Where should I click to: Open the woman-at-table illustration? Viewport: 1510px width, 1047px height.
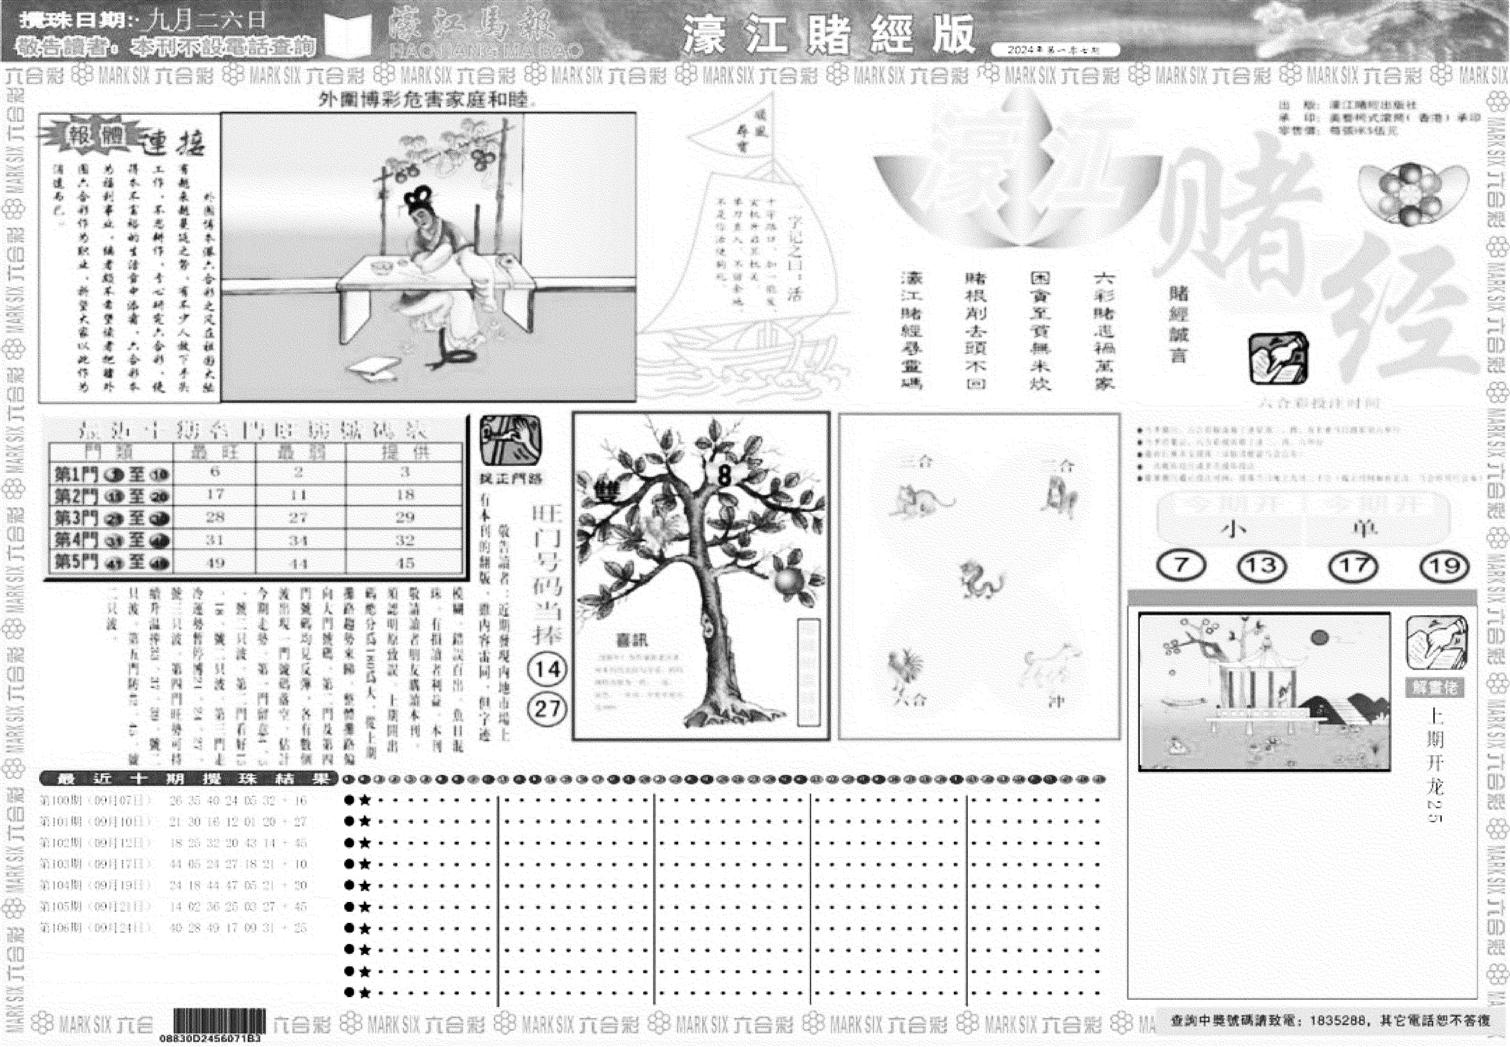click(x=427, y=256)
